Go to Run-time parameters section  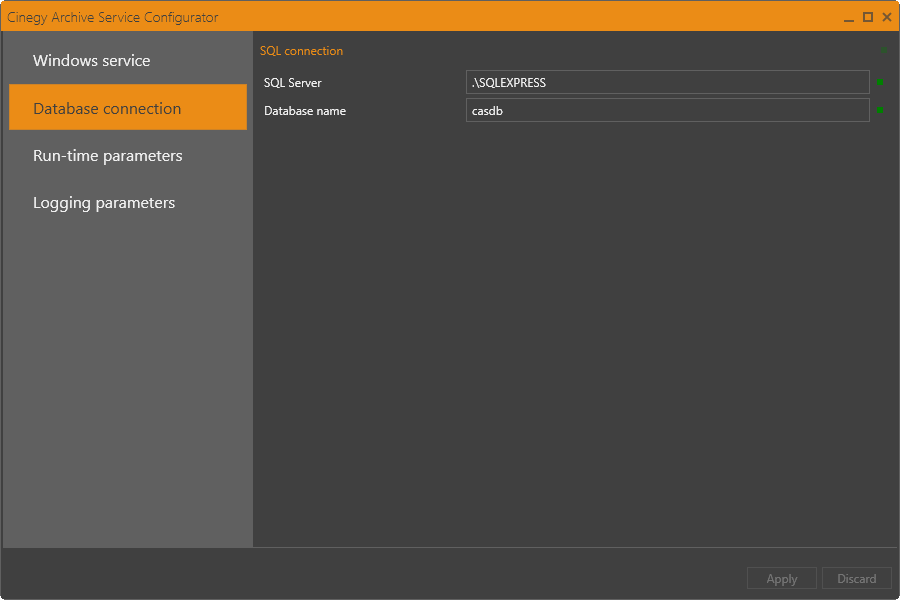[127, 156]
